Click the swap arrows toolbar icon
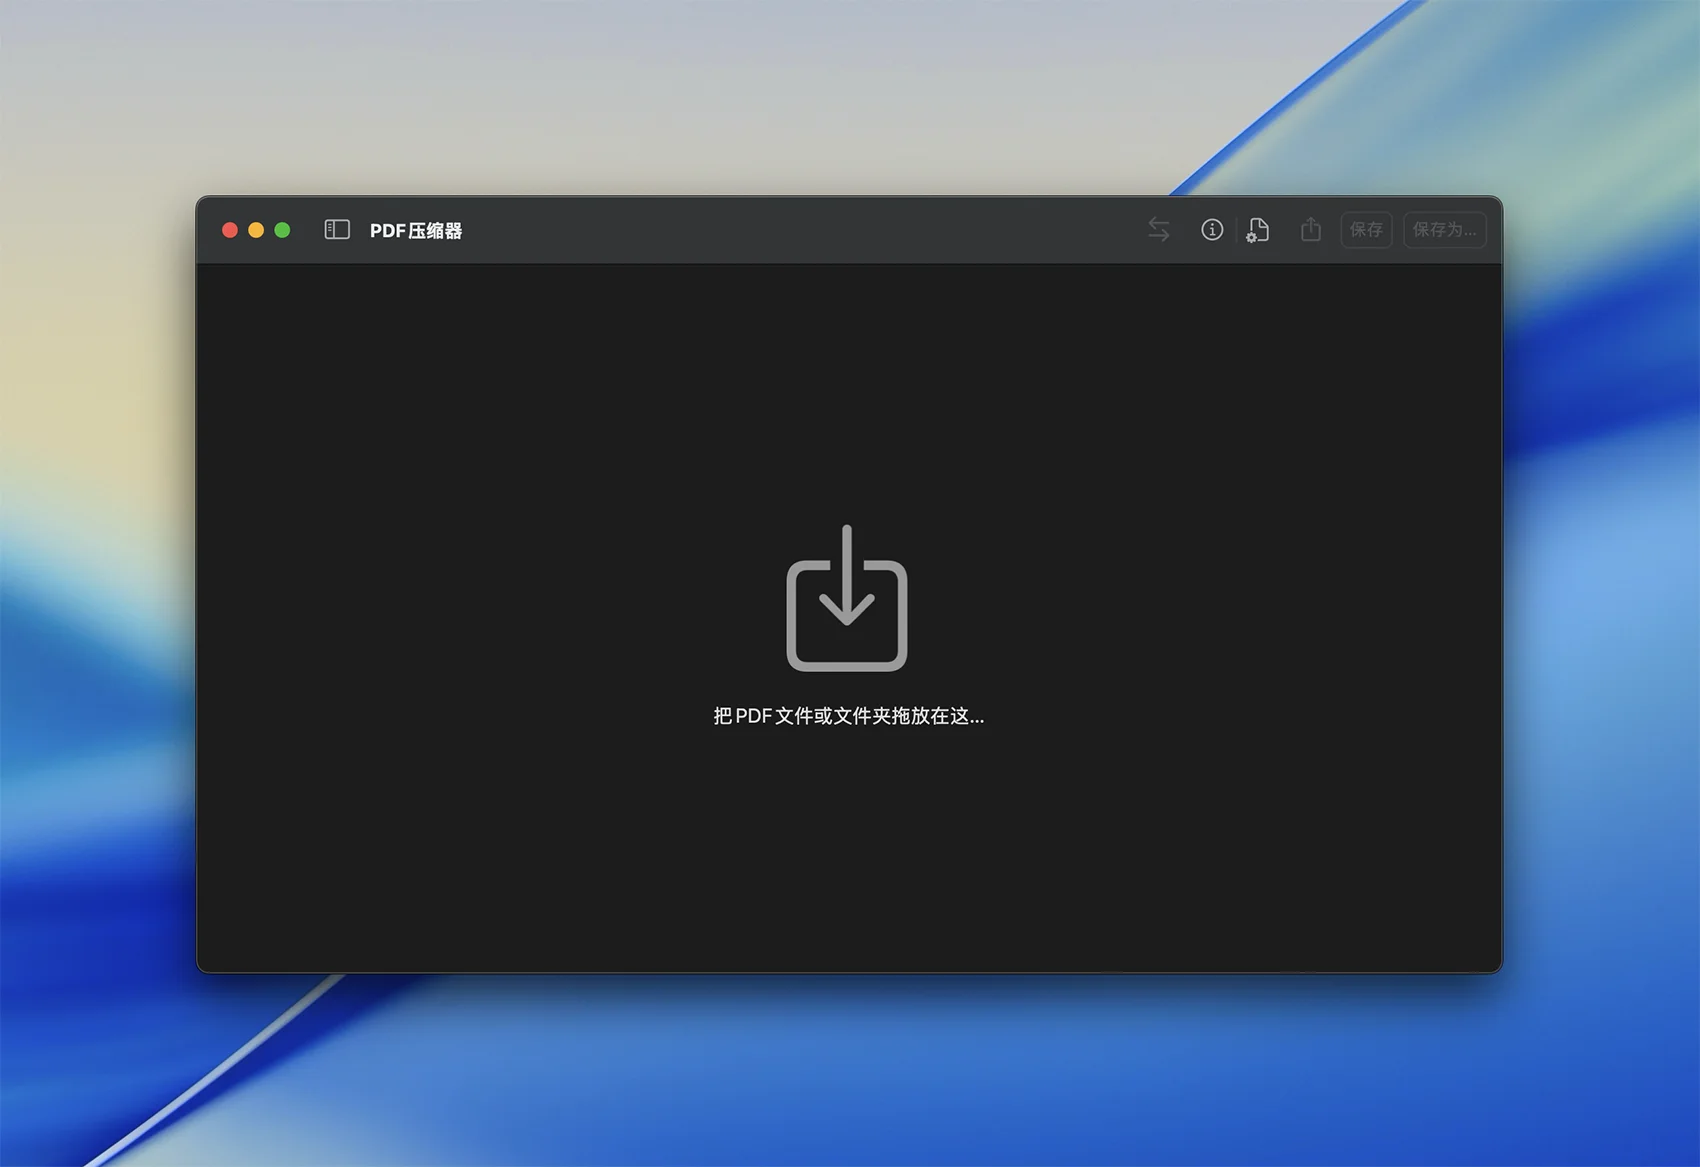1700x1167 pixels. coord(1158,230)
